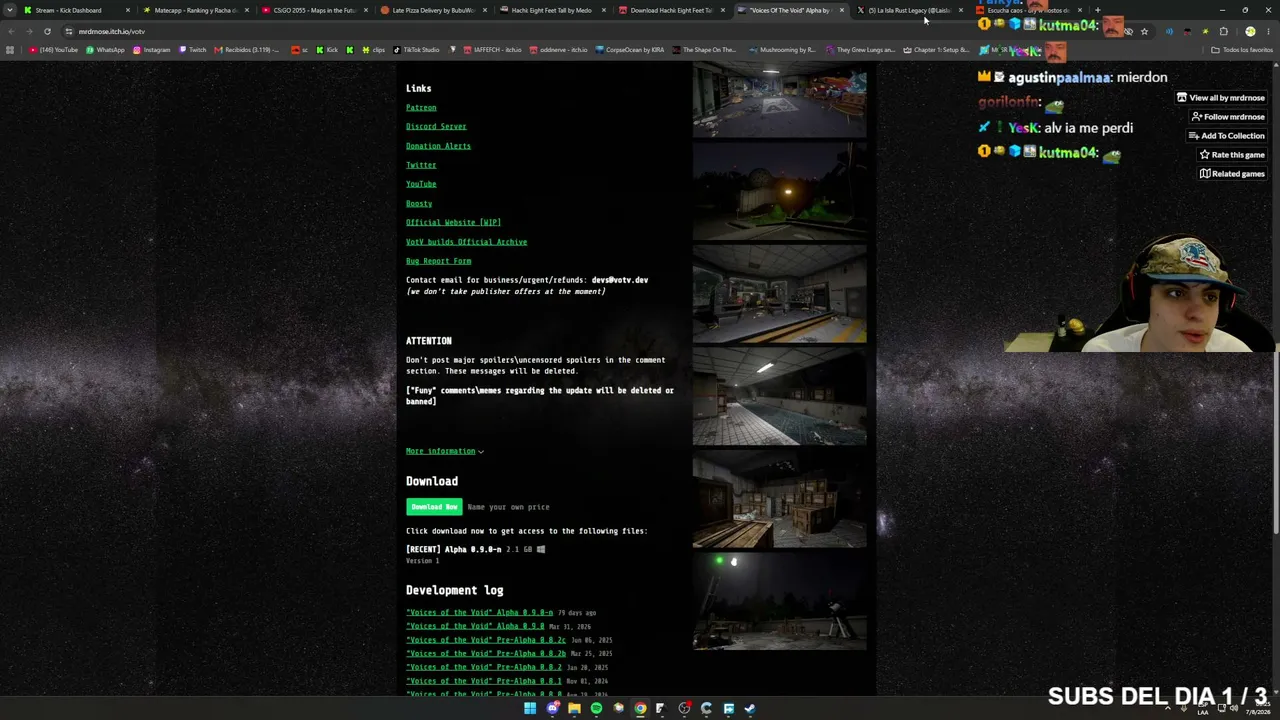Open the storage crates room screenshot
1280x720 pixels.
coord(780,499)
